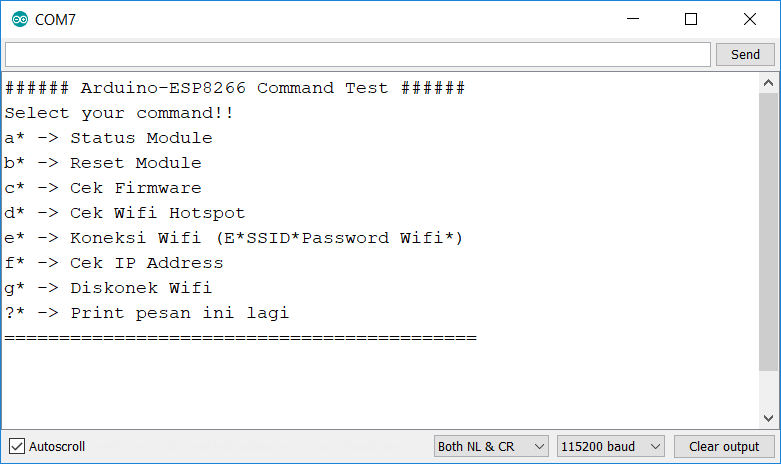Click the 'Arduino-ESP8266 Command Test' header line

(235, 88)
